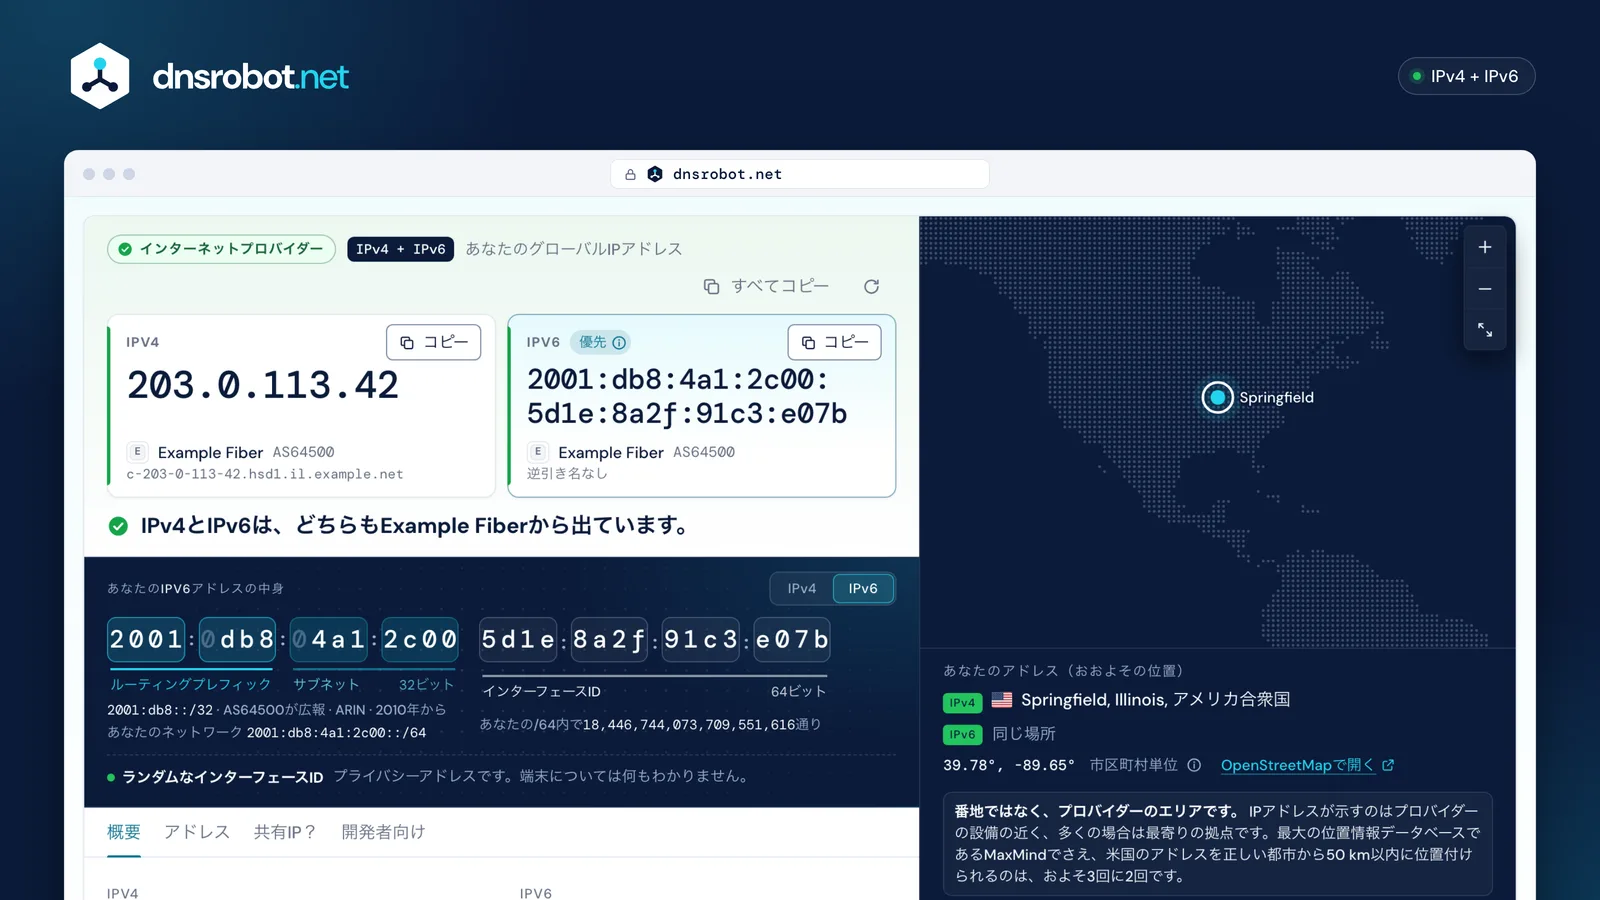Click the US flag icon

point(1002,700)
